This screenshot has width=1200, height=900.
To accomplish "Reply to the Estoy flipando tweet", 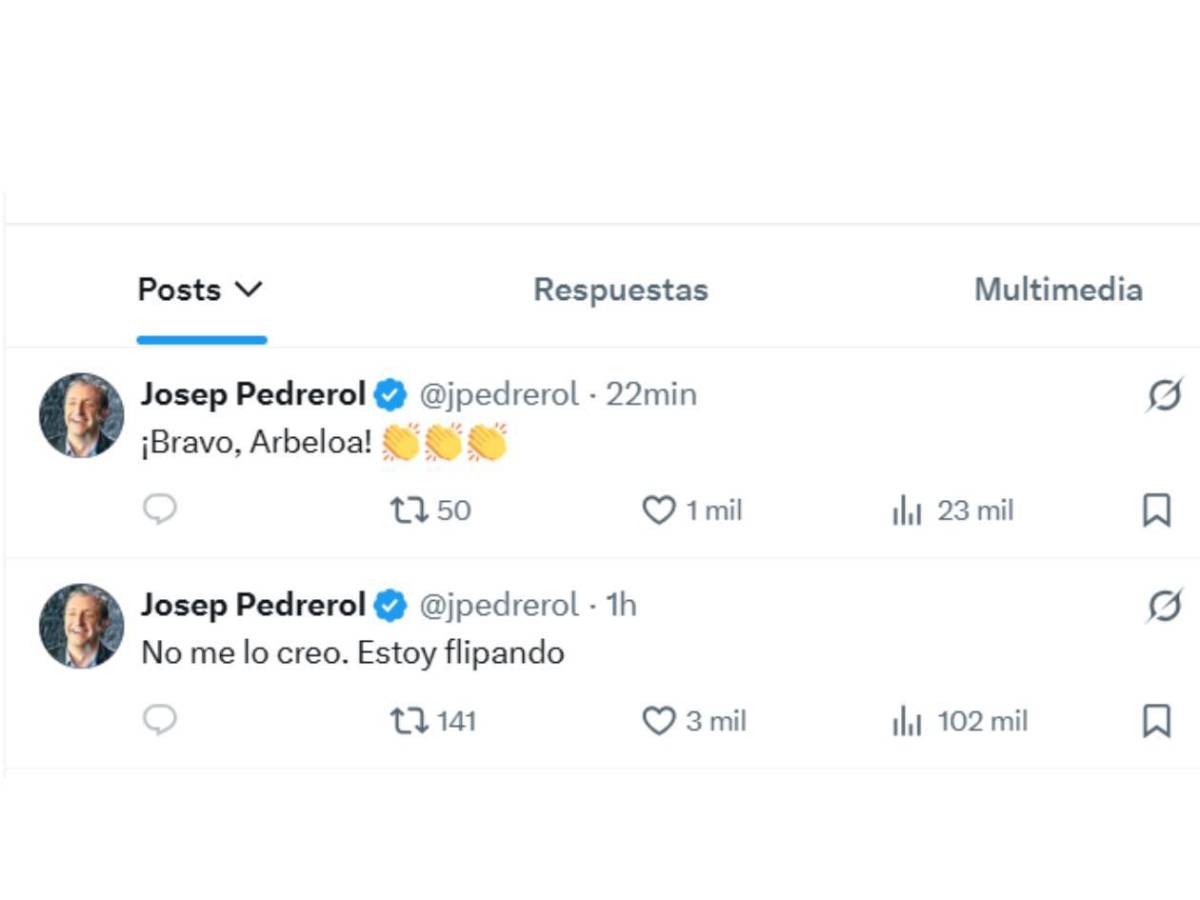I will pyautogui.click(x=158, y=720).
